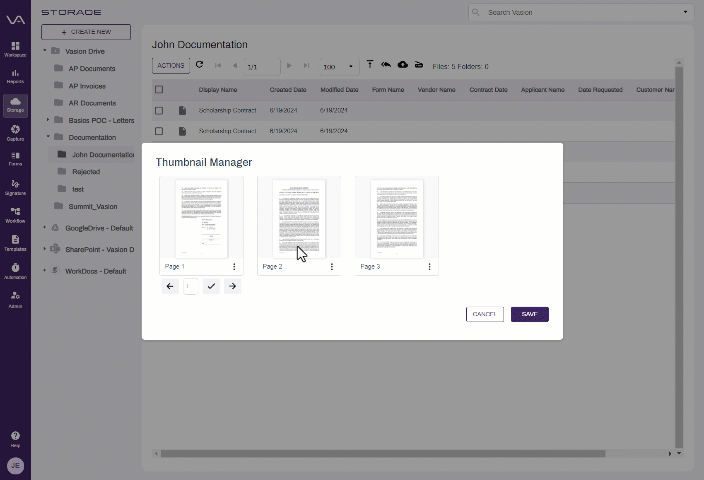Open the Workspace sidebar icon
The width and height of the screenshot is (704, 480).
click(x=15, y=49)
